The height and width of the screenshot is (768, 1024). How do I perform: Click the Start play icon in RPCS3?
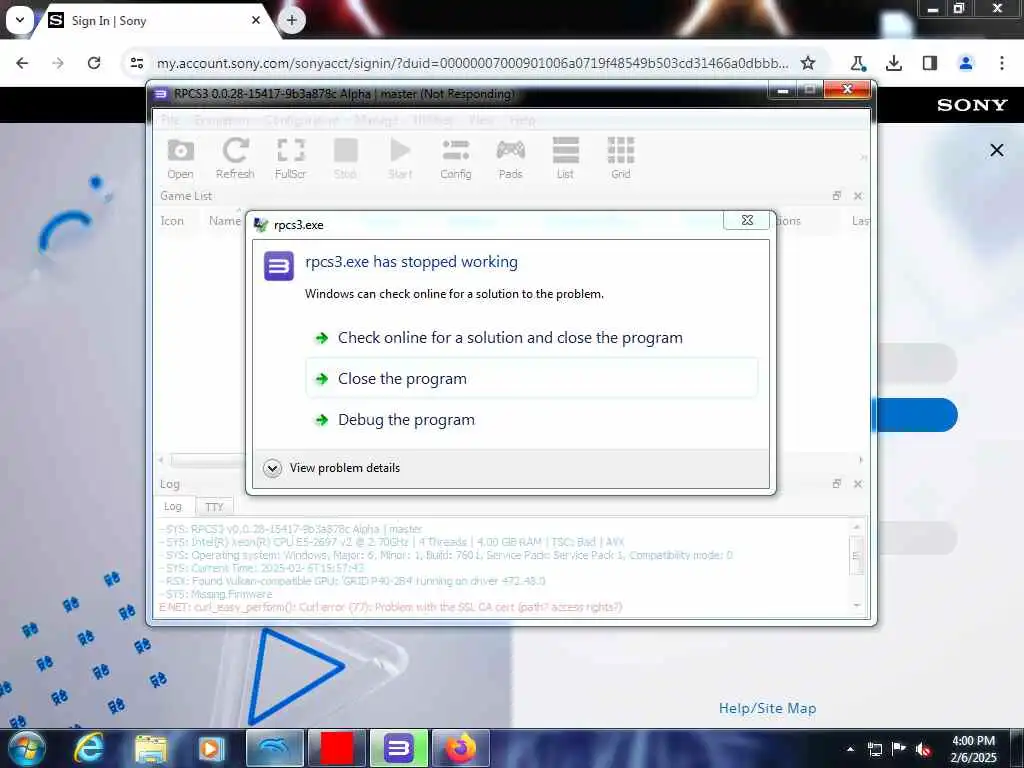pos(400,157)
